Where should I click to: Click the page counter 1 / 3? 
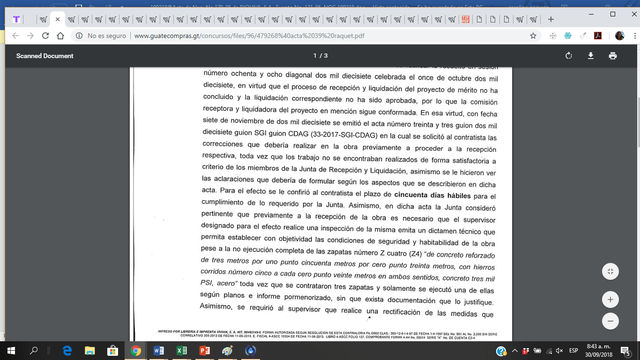(x=320, y=56)
